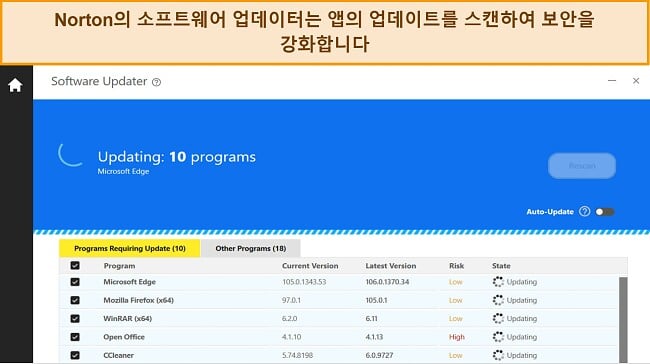650x364 pixels.
Task: Select the WinRAR (x64) program name
Action: click(128, 318)
